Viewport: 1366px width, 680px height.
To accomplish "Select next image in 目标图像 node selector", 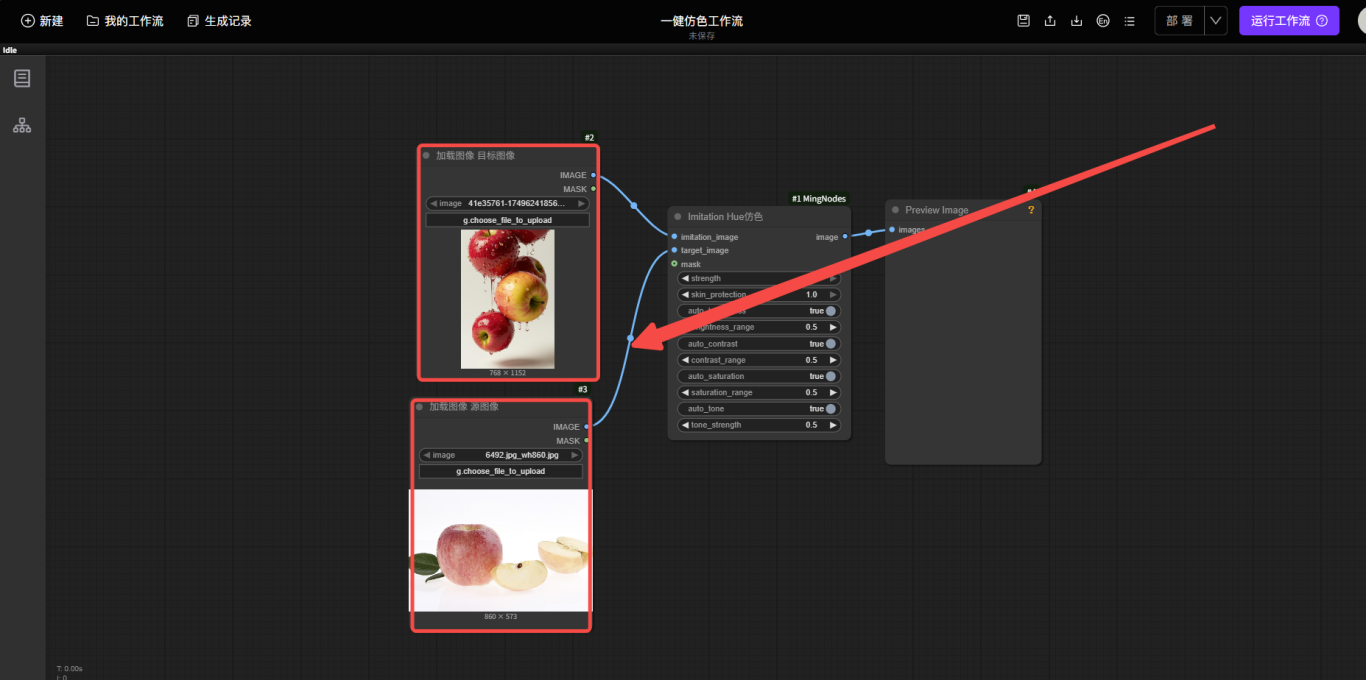I will coord(581,203).
